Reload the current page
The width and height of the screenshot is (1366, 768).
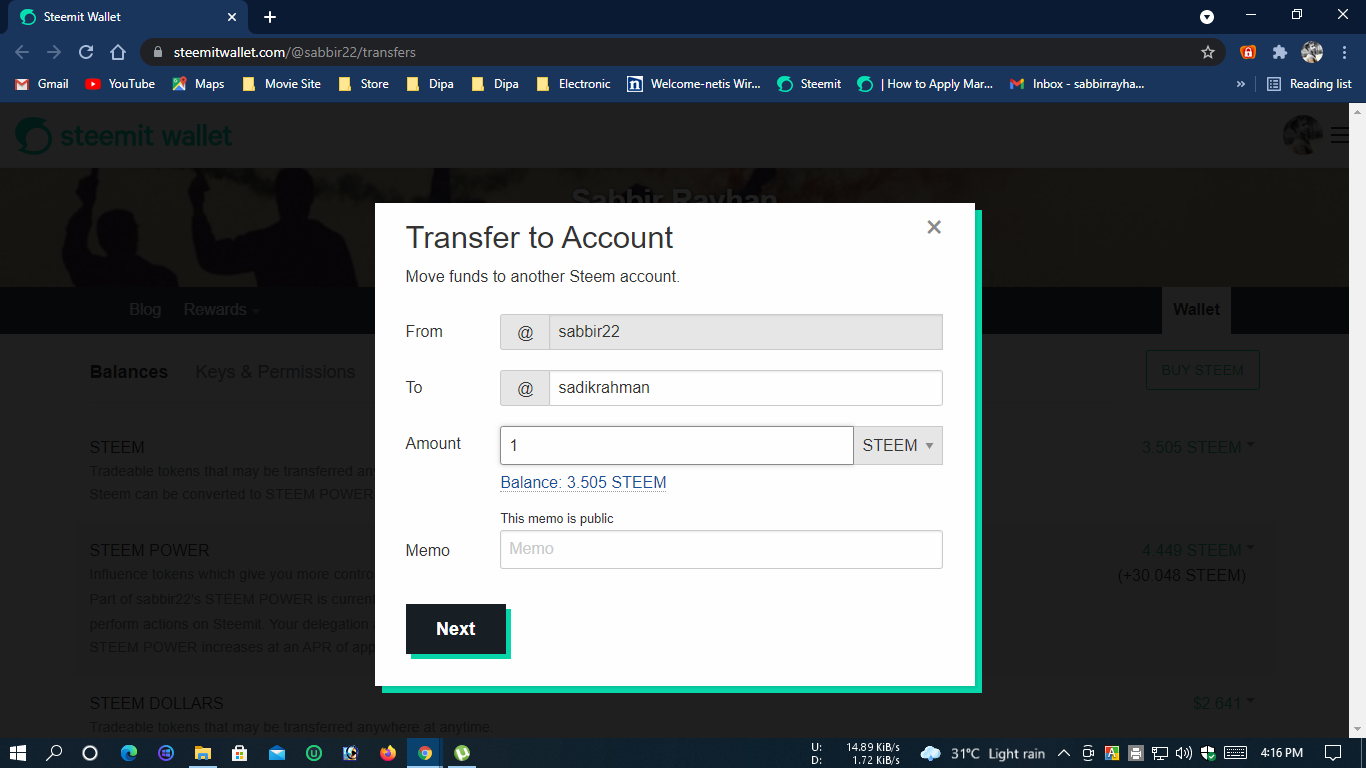click(86, 52)
